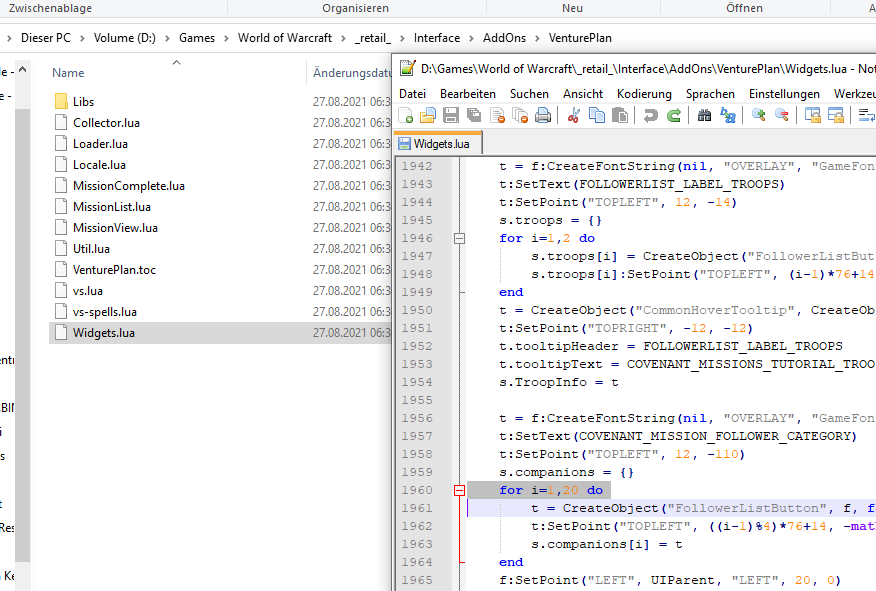
Task: Open the Kodierung menu
Action: (644, 93)
